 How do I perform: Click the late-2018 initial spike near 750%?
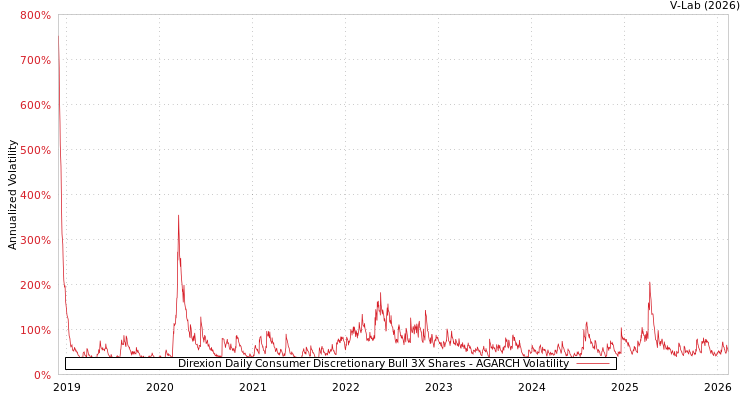click(x=59, y=37)
